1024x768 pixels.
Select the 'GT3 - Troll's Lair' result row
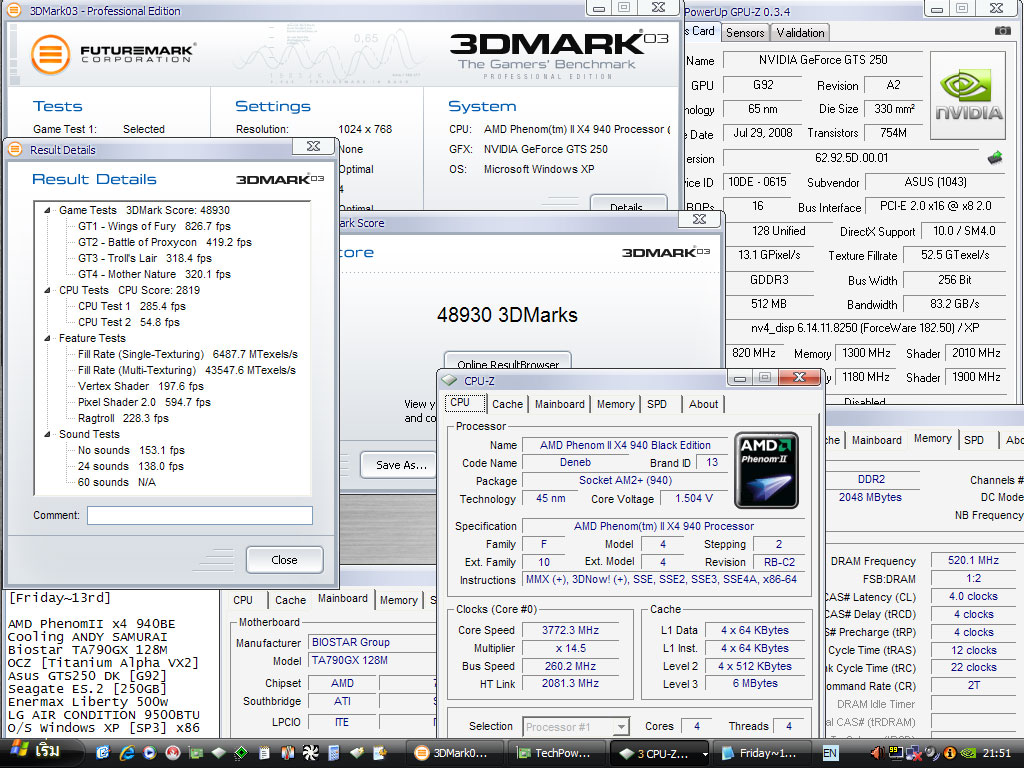(145, 259)
